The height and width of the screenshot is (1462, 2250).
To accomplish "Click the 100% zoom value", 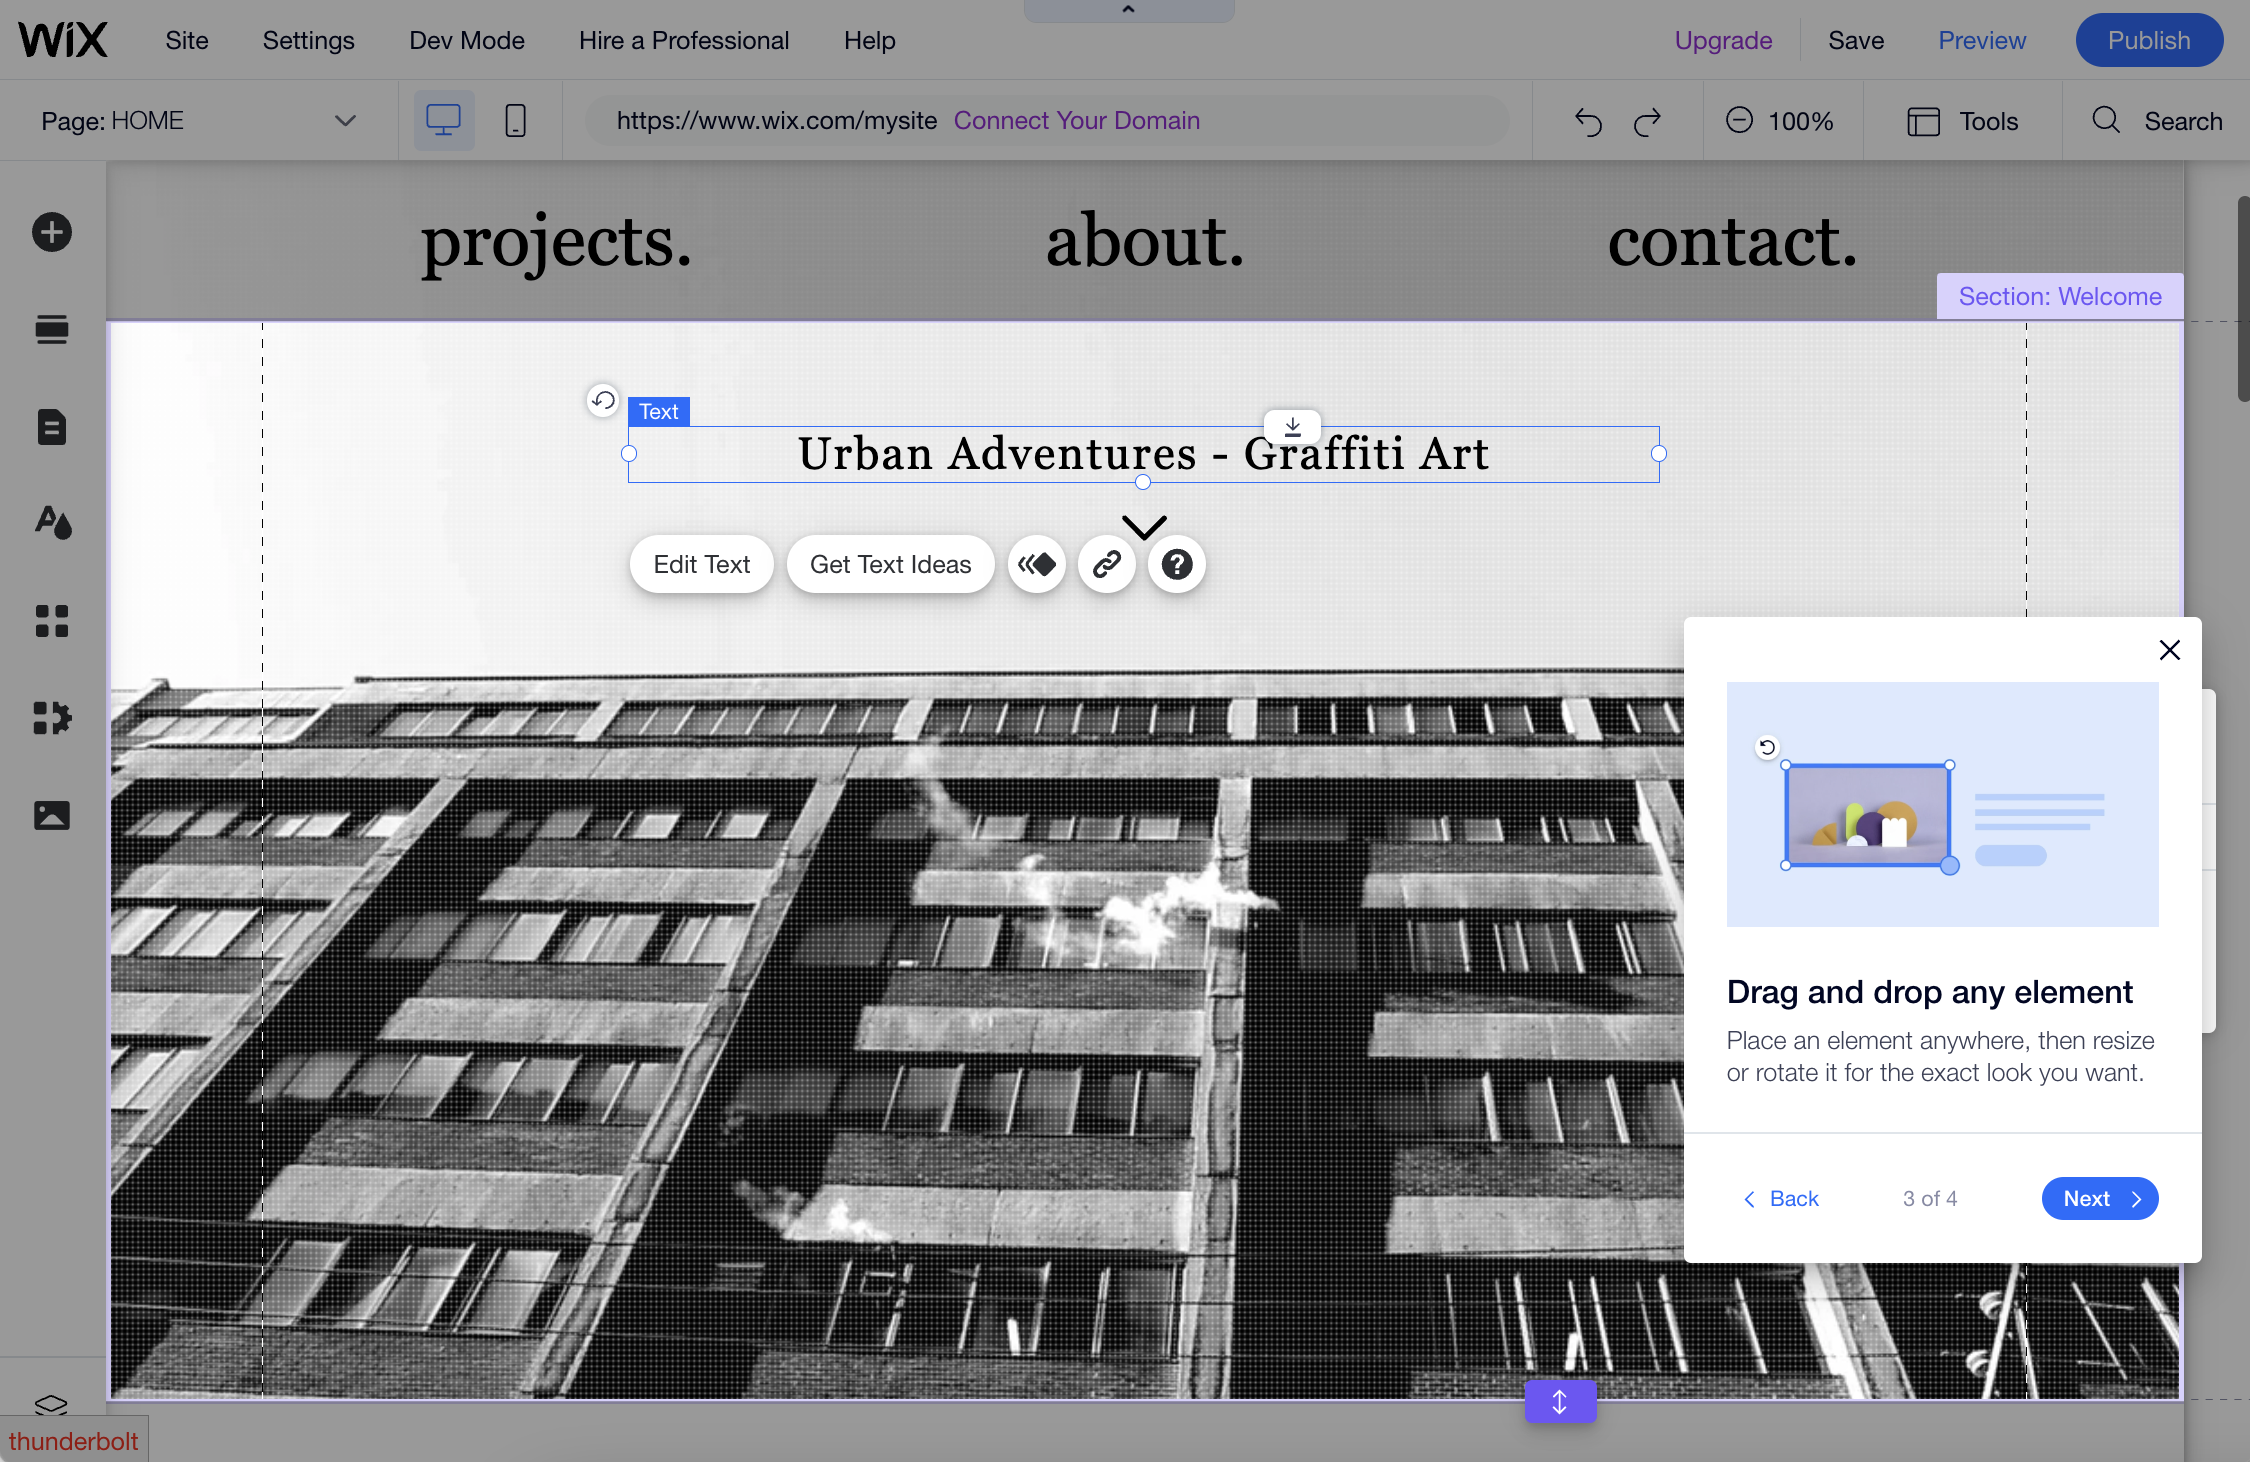I will point(1800,121).
